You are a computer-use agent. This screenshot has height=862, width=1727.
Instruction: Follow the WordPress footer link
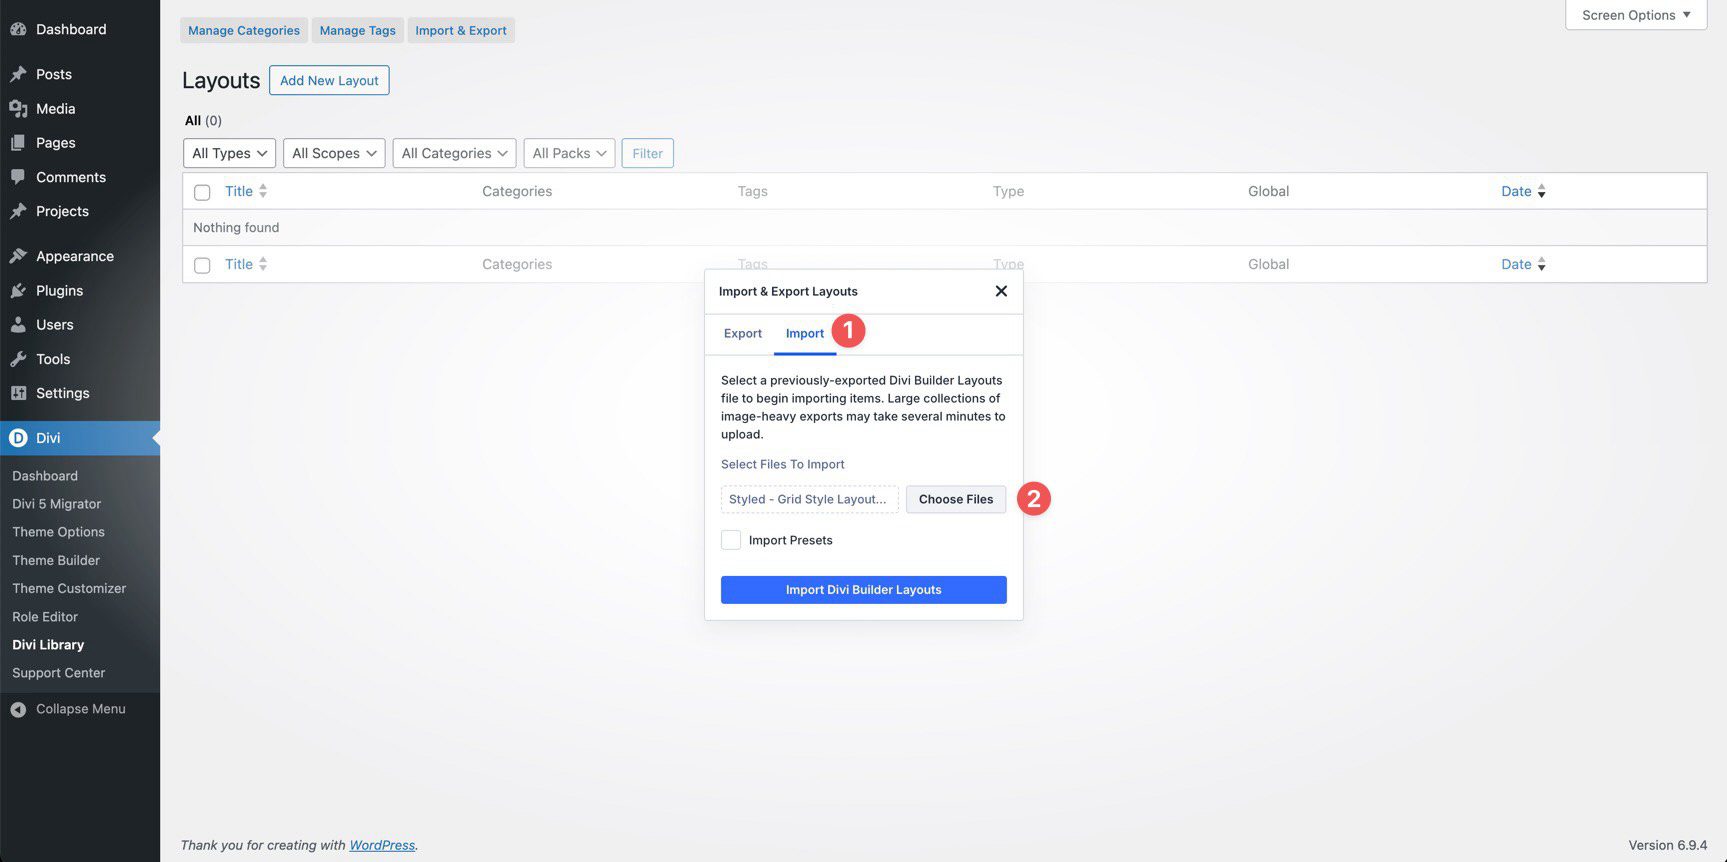click(382, 845)
